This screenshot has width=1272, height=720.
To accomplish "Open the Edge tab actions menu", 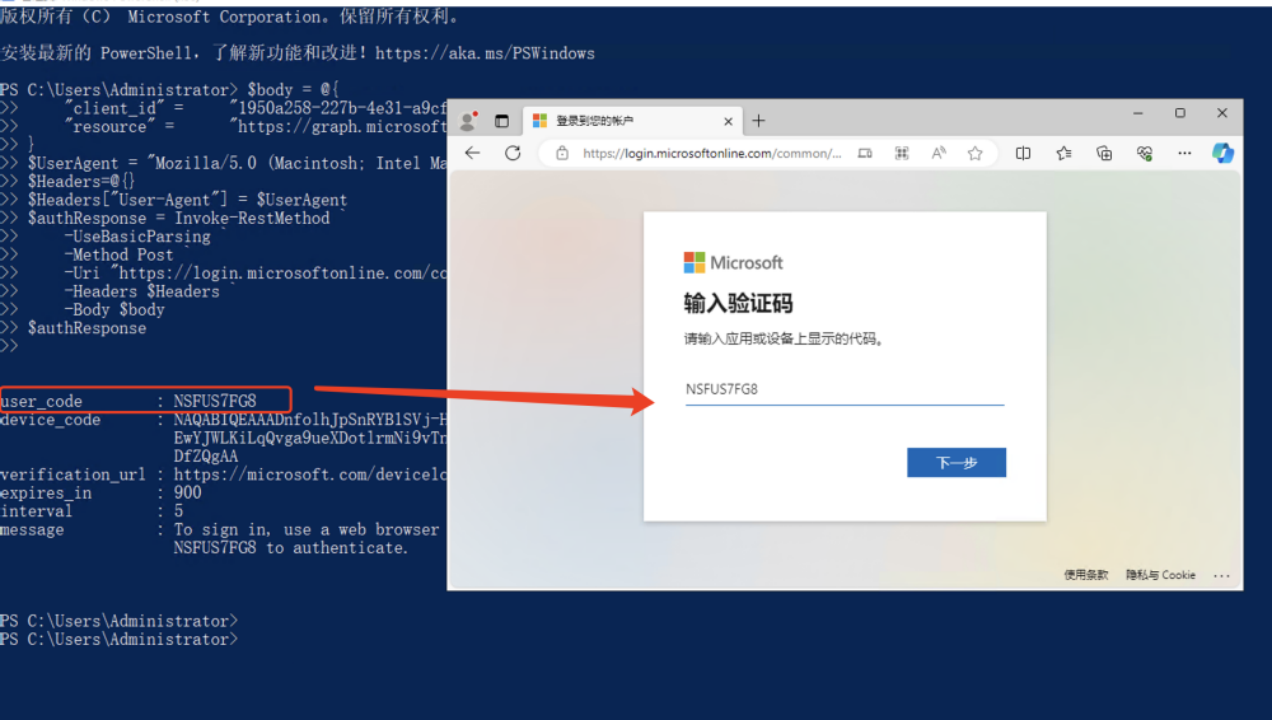I will 502,121.
